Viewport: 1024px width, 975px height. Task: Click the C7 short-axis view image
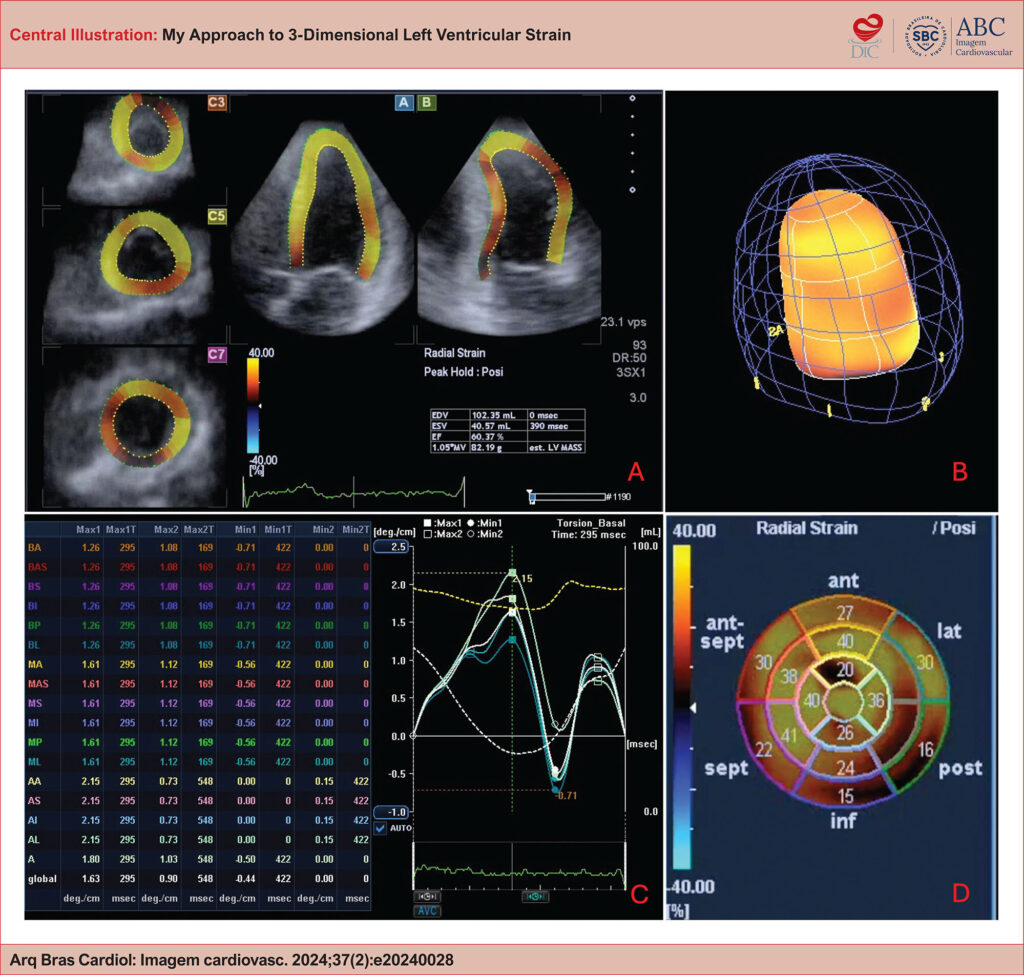point(135,427)
